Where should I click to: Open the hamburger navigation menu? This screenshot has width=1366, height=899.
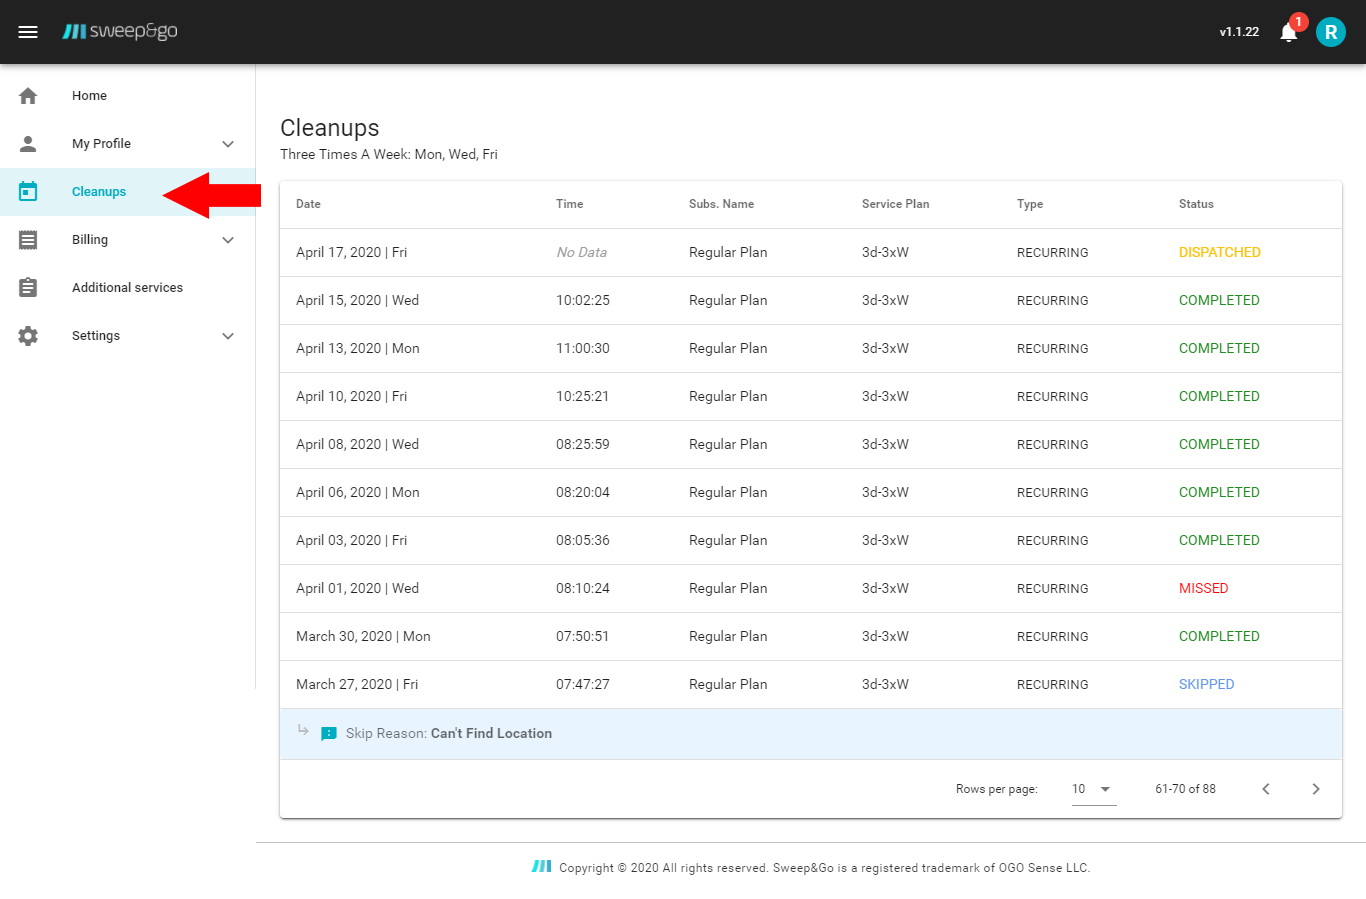pyautogui.click(x=28, y=32)
